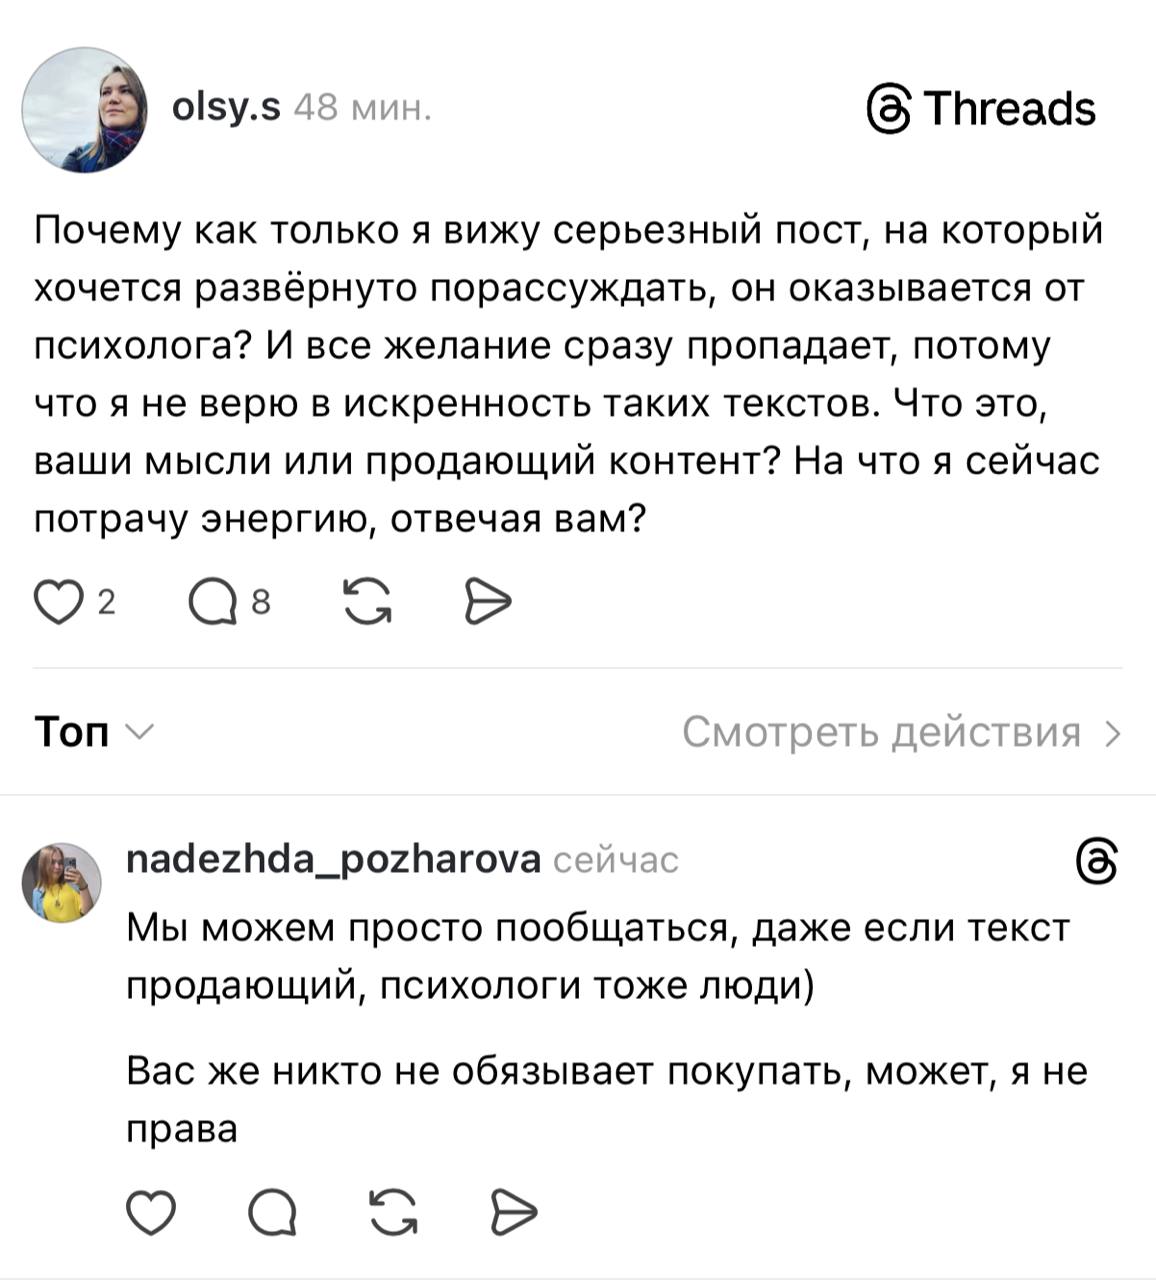This screenshot has height=1280, width=1156.
Task: Click the Топ tab label
Action: tap(72, 732)
